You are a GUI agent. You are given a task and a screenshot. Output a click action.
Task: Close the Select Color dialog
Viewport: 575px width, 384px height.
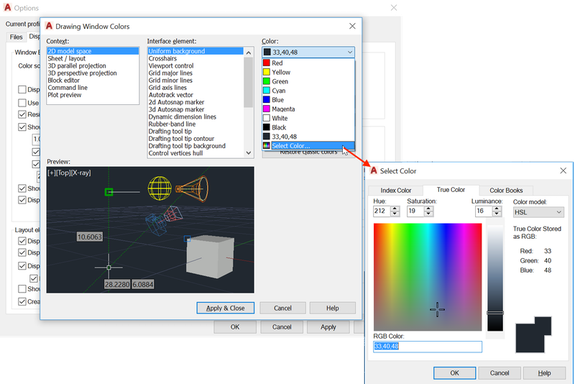click(x=563, y=171)
